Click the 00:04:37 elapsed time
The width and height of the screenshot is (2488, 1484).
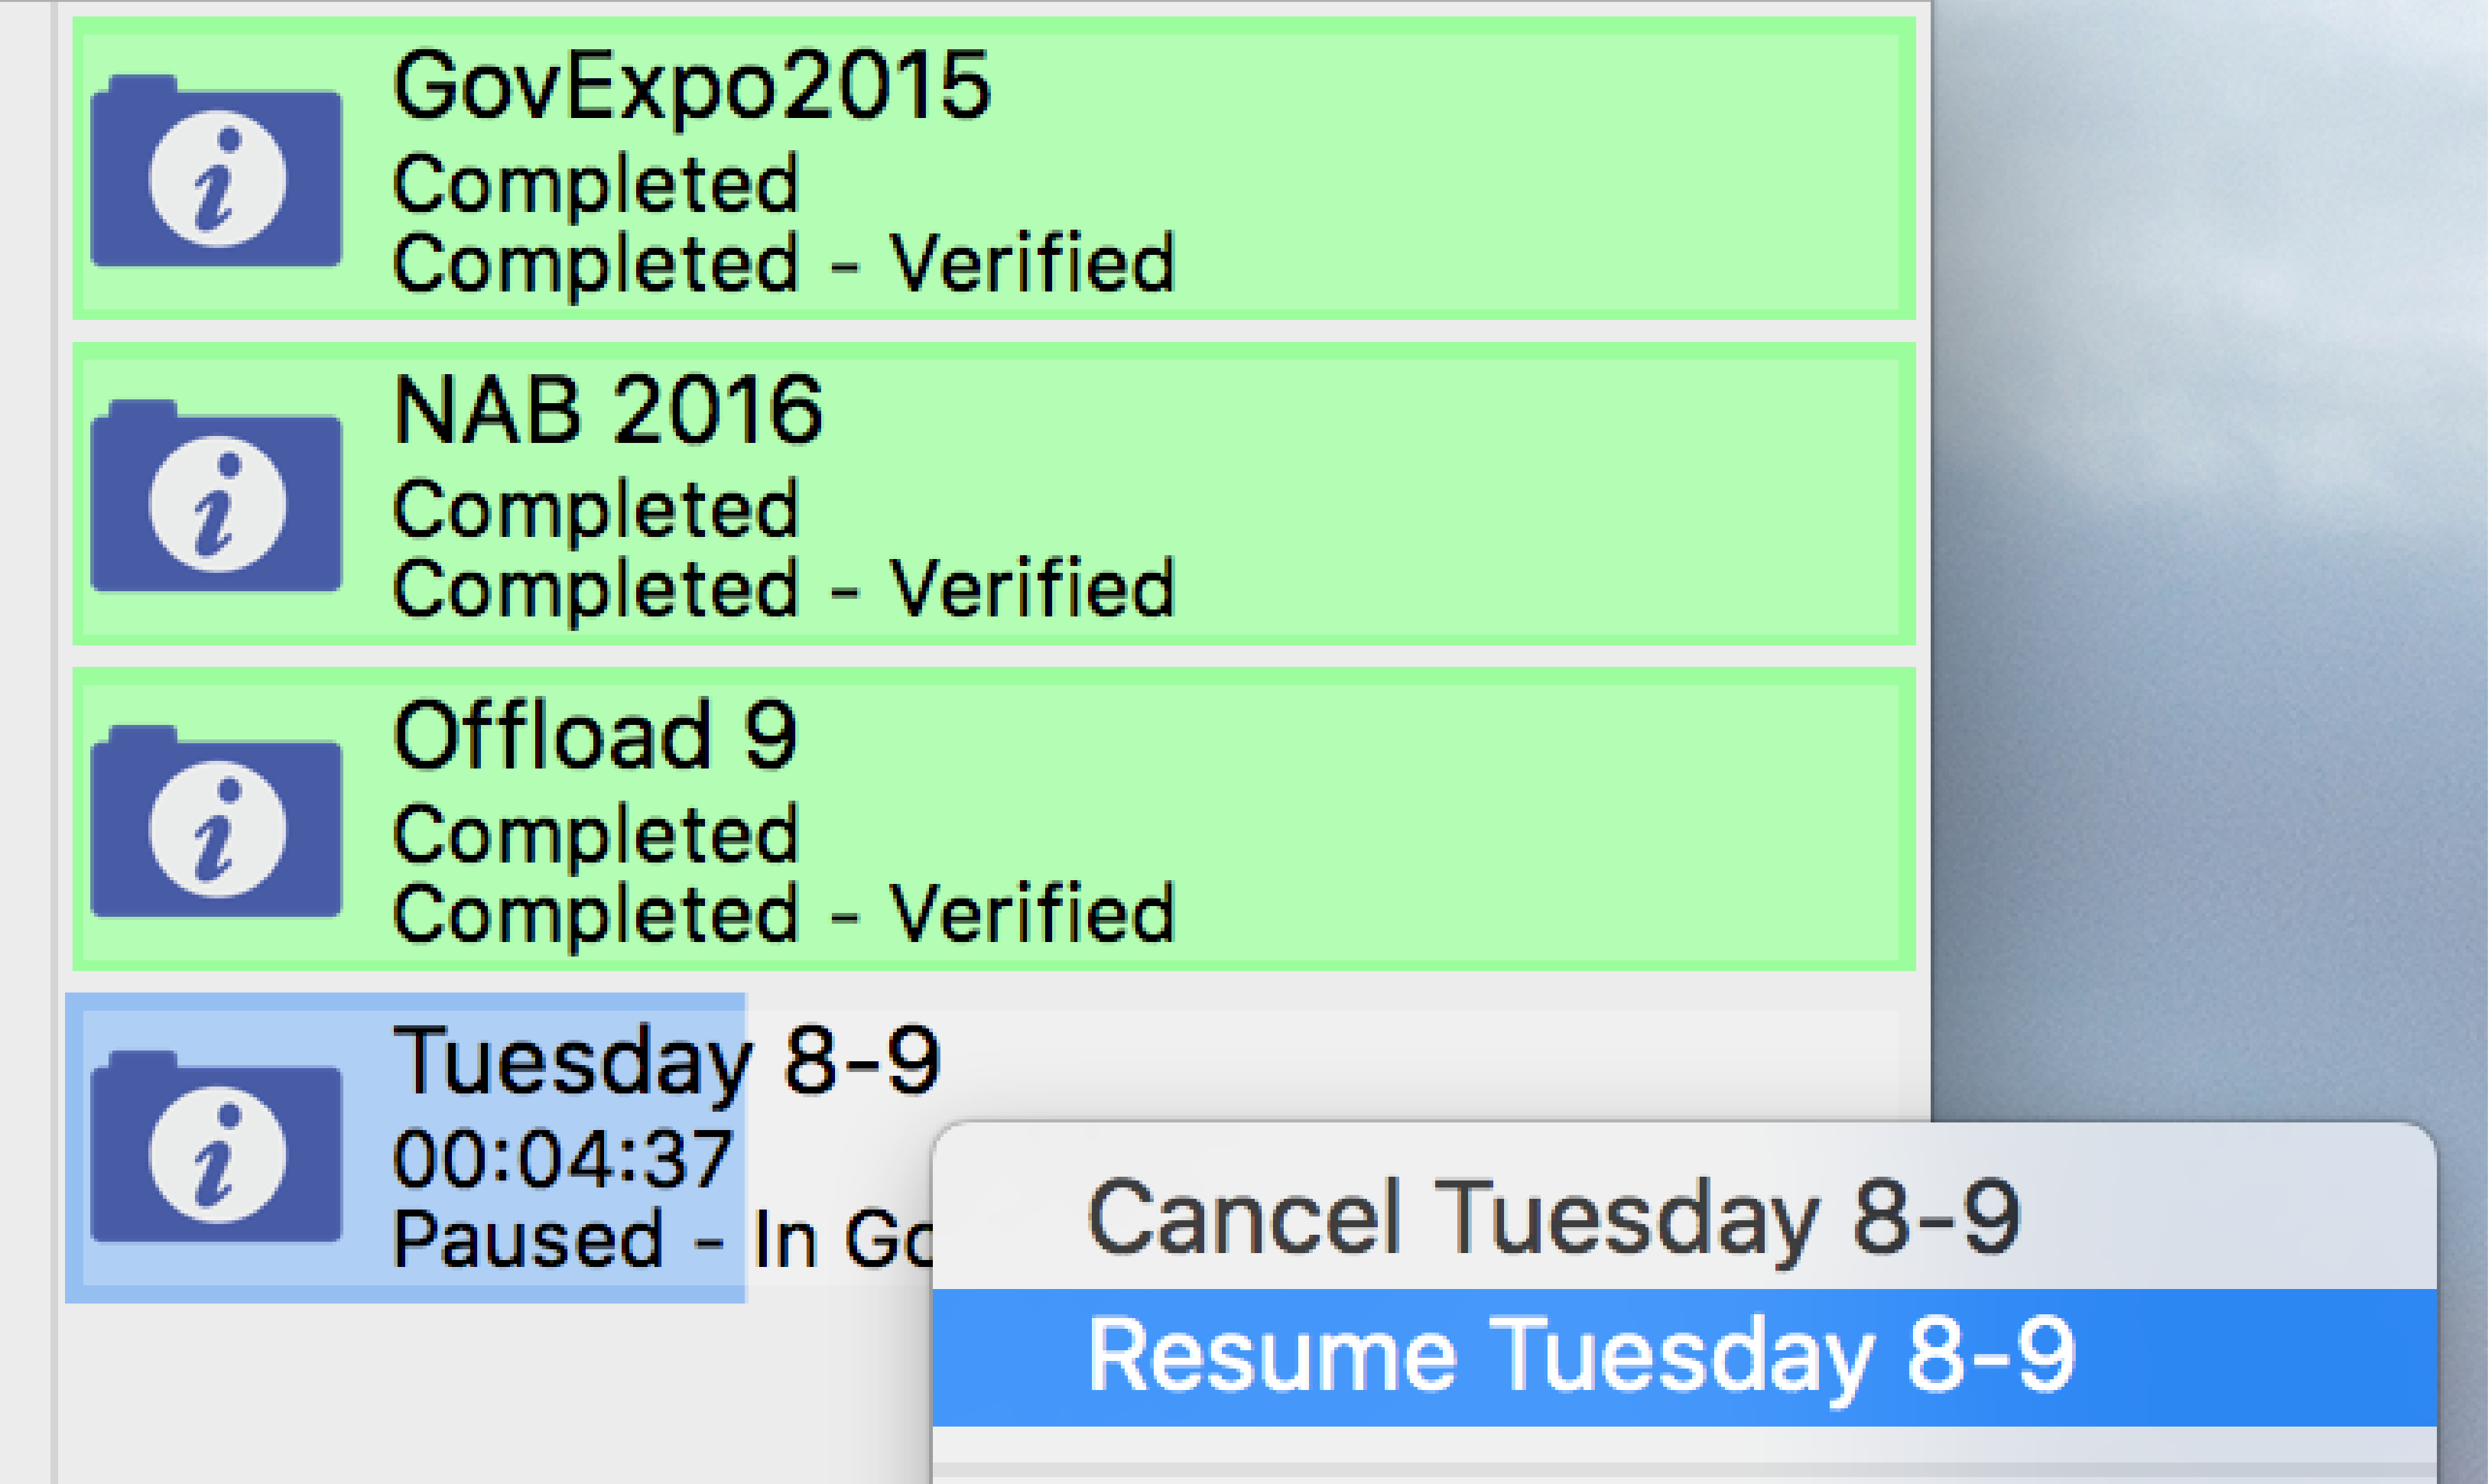click(x=562, y=1159)
